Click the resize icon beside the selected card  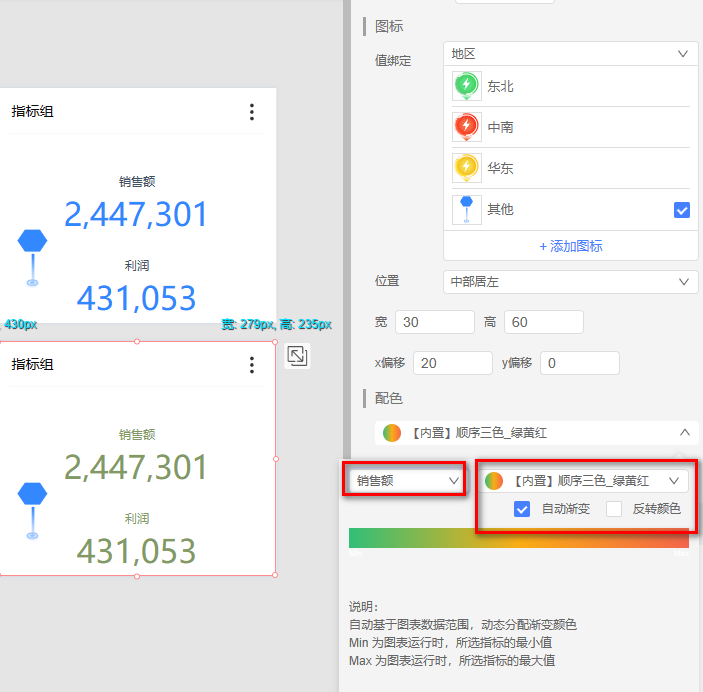pyautogui.click(x=297, y=355)
